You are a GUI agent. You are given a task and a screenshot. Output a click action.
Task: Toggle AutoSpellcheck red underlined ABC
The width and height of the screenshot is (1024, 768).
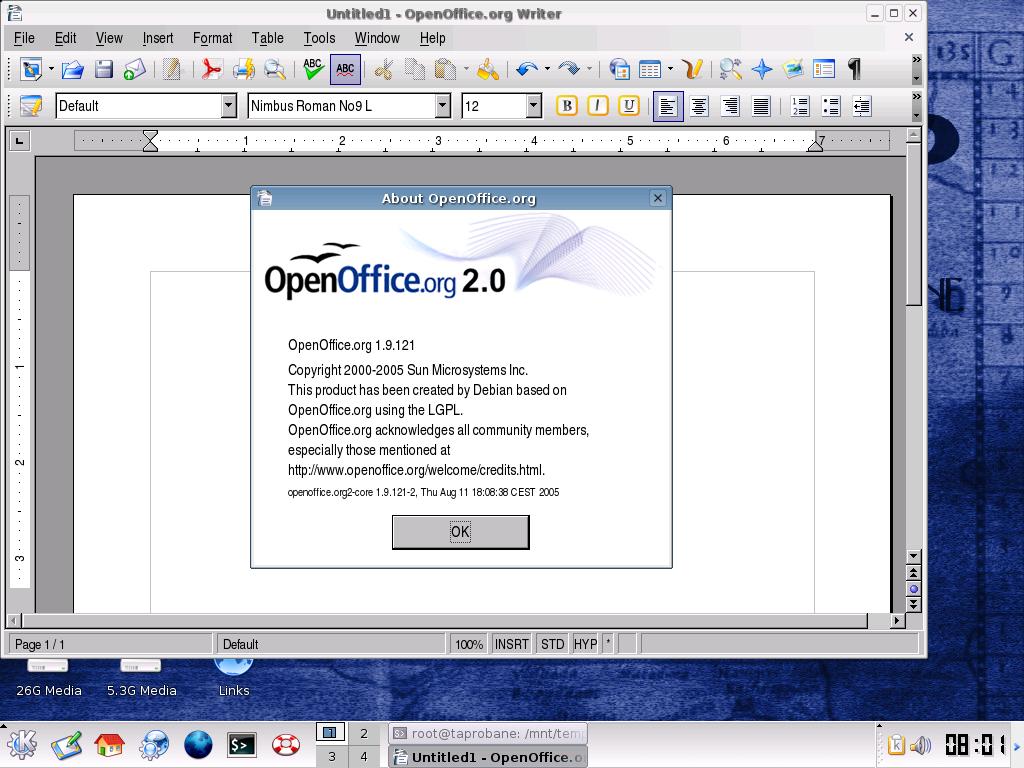coord(345,69)
